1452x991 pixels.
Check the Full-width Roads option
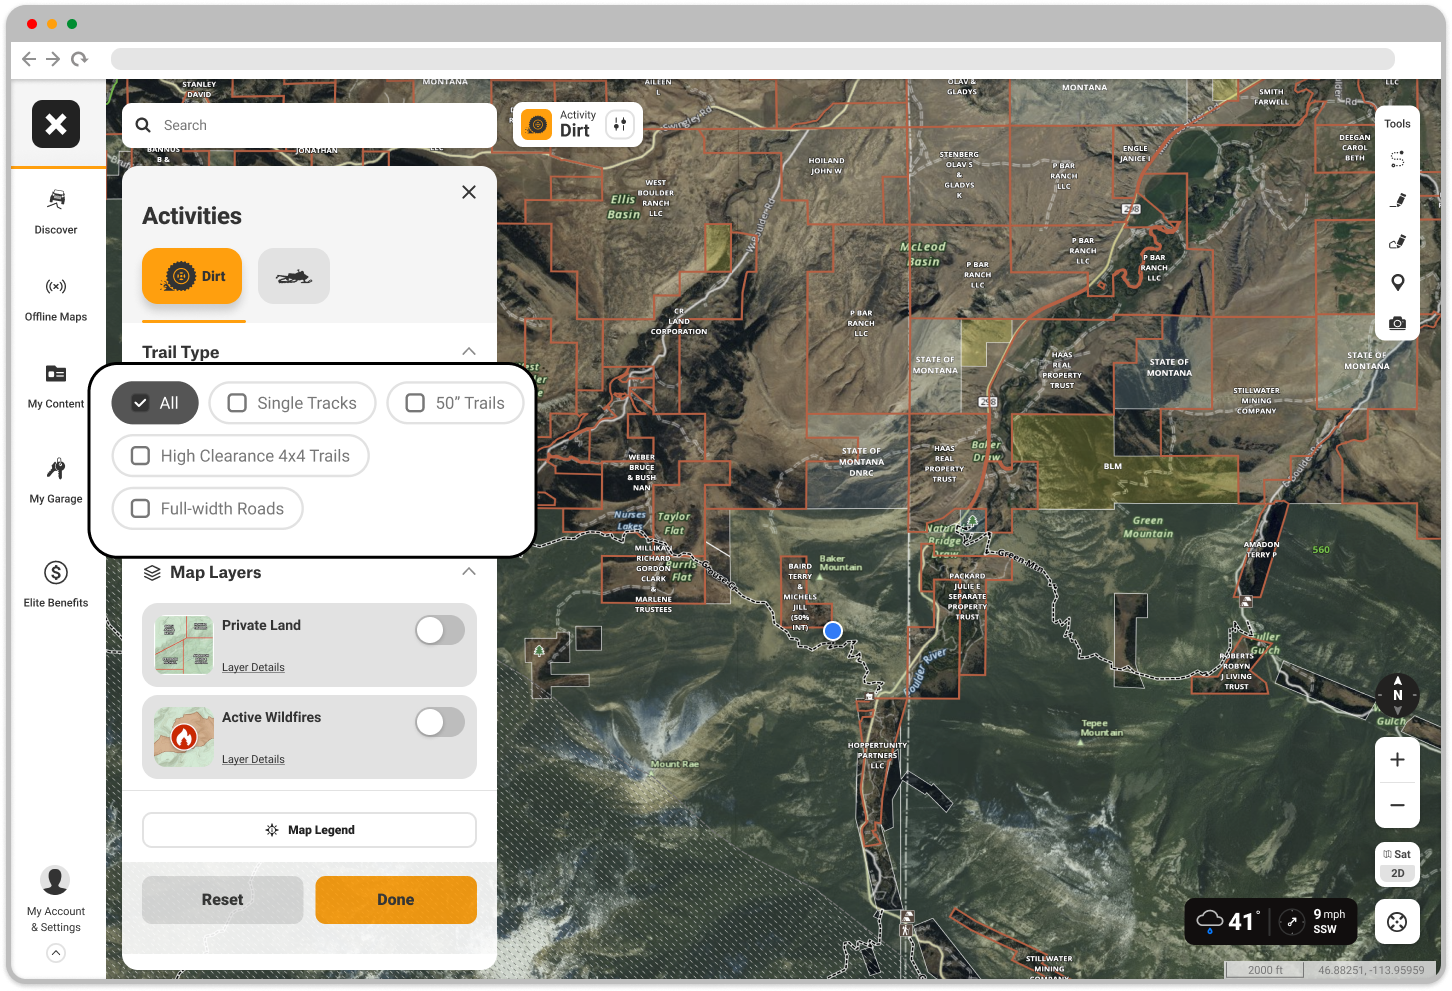point(207,509)
